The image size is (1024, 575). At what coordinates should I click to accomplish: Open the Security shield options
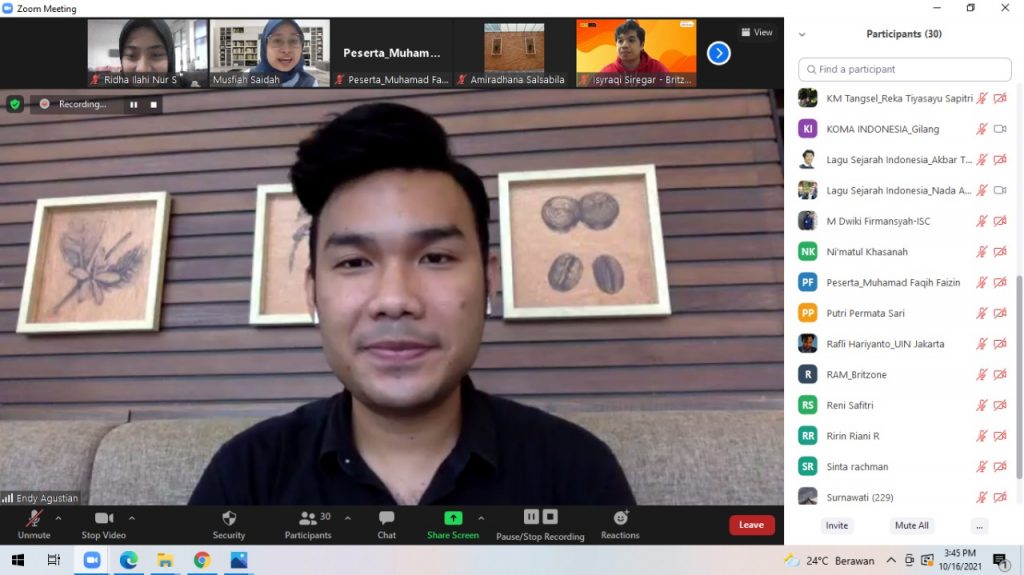coord(228,519)
